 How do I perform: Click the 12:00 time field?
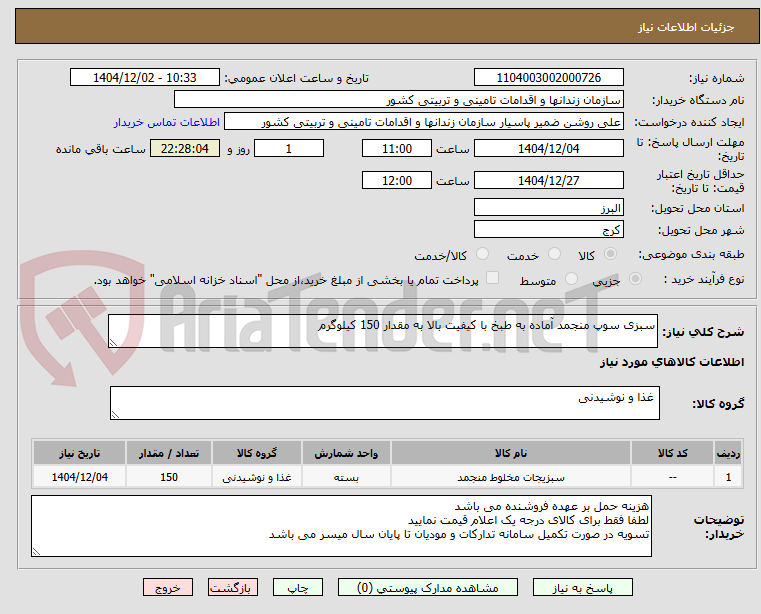[x=397, y=181]
